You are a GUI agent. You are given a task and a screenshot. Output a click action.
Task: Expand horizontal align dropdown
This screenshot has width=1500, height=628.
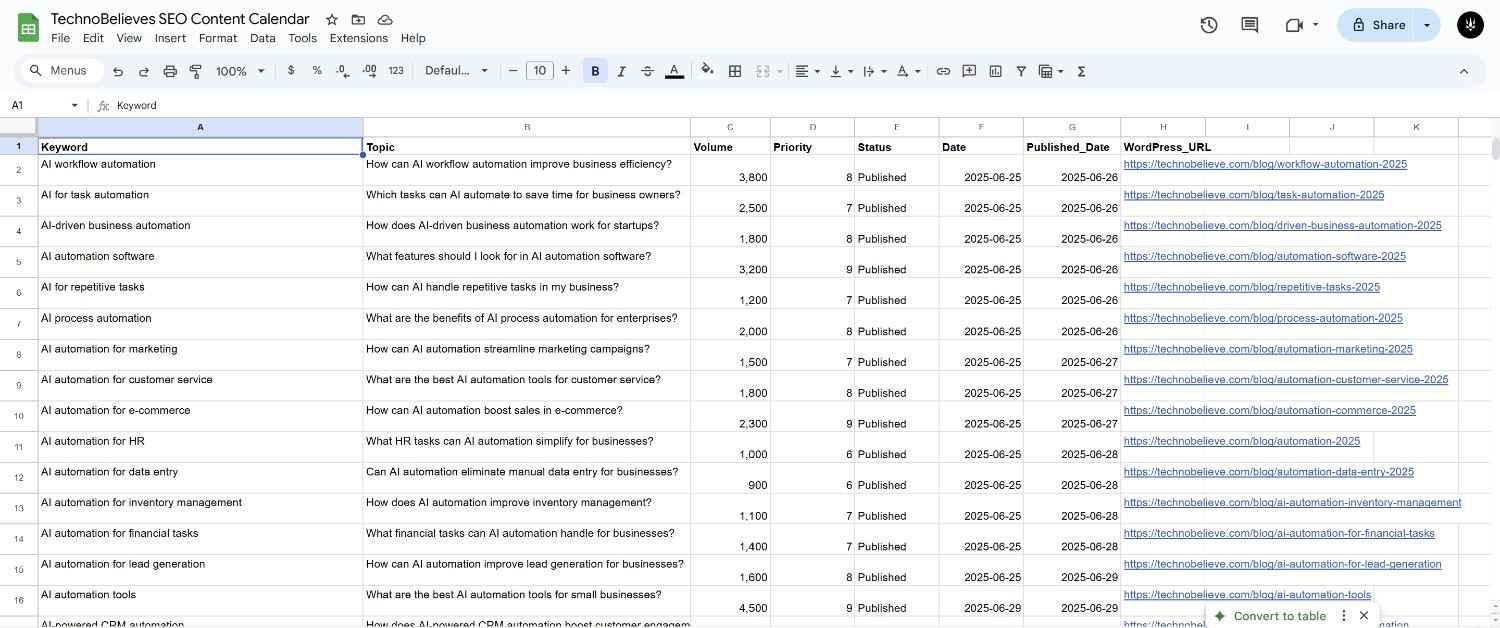(x=817, y=71)
